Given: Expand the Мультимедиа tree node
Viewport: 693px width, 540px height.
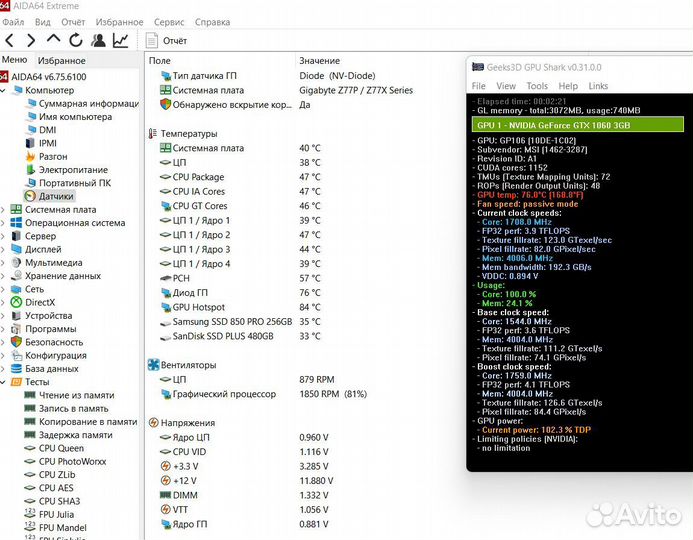Looking at the screenshot, I should [3, 262].
